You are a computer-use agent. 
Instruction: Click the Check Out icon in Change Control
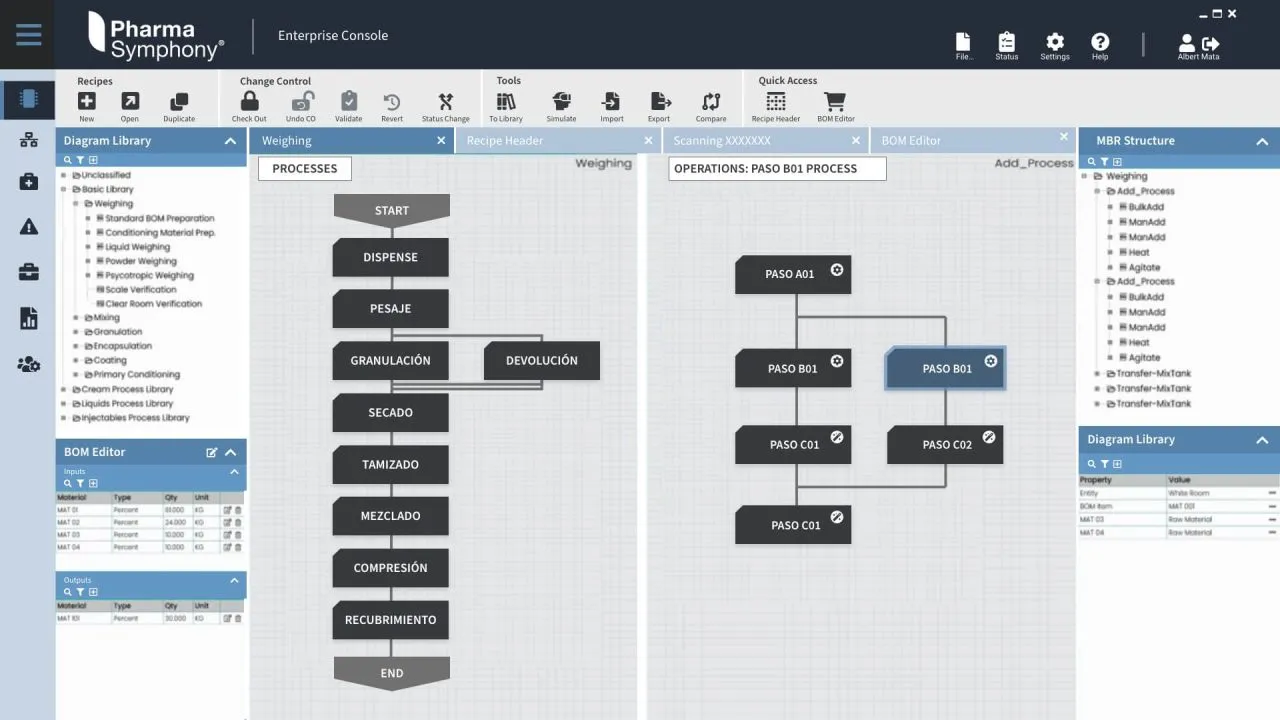(248, 101)
